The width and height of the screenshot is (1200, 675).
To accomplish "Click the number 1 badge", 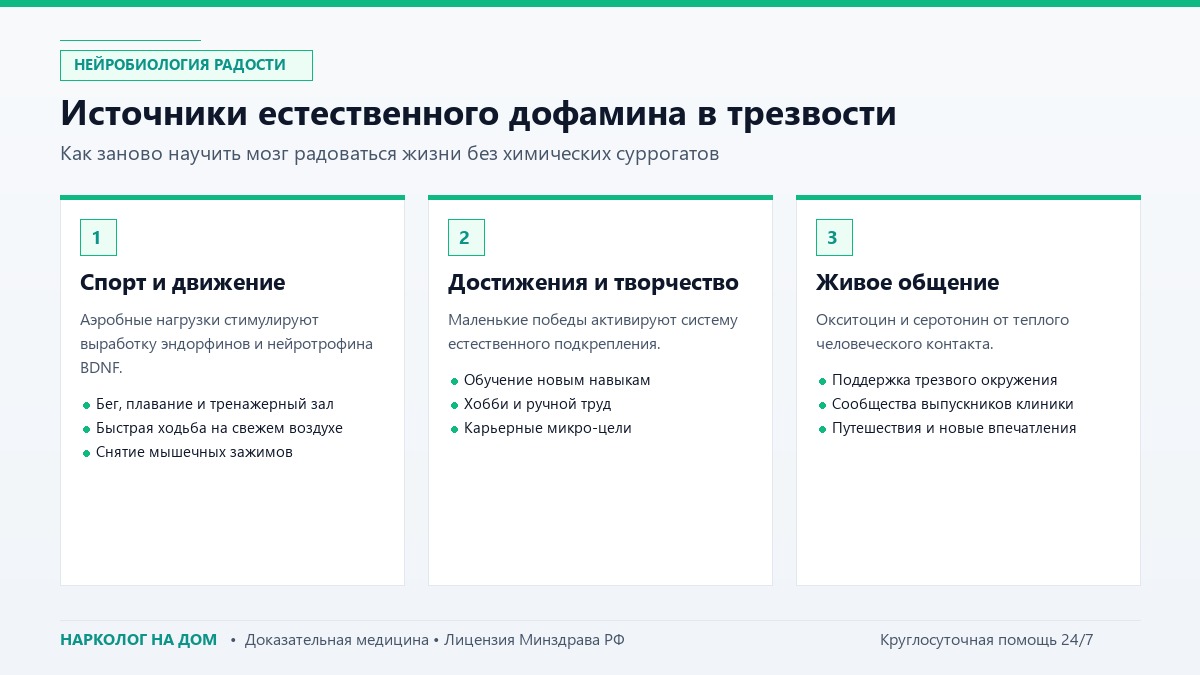I will 98,237.
